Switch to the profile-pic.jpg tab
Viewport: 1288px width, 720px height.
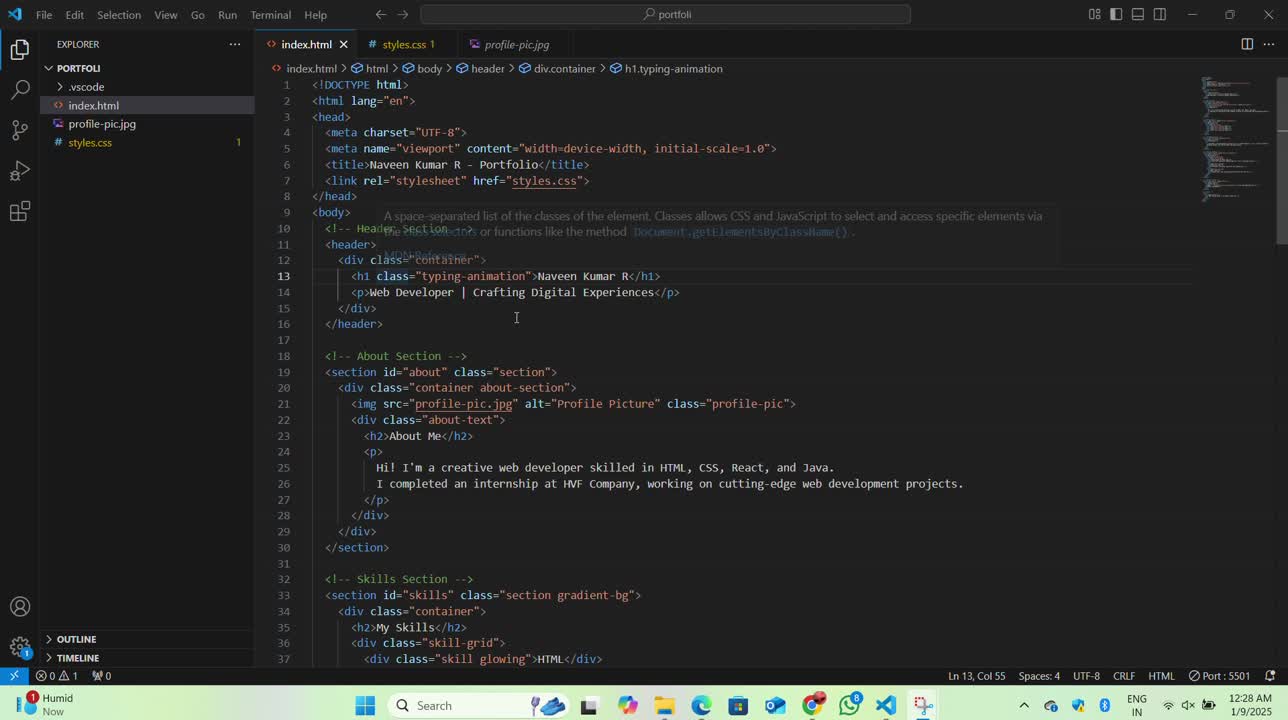(x=516, y=44)
